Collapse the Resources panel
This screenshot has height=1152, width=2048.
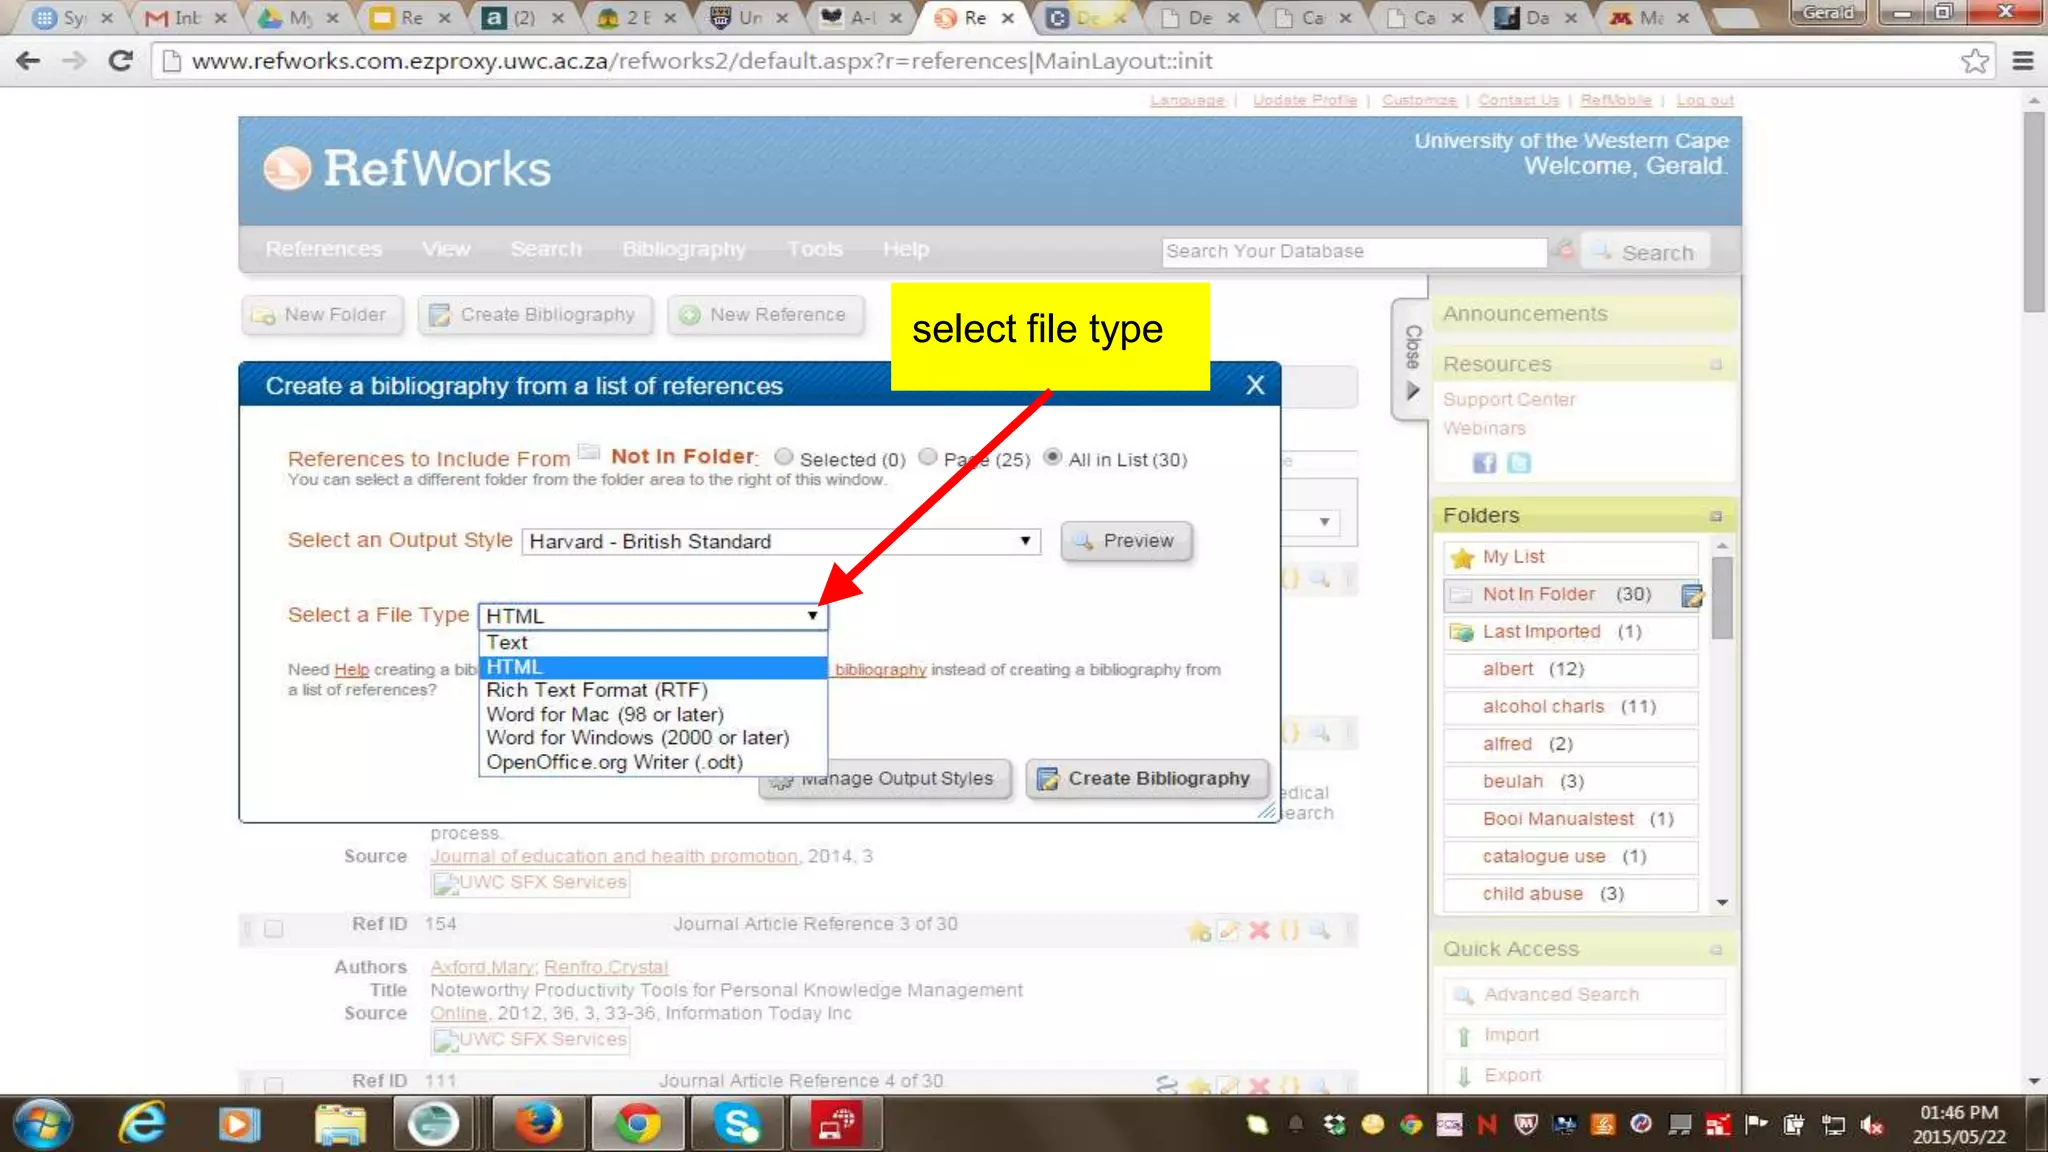pos(1716,365)
